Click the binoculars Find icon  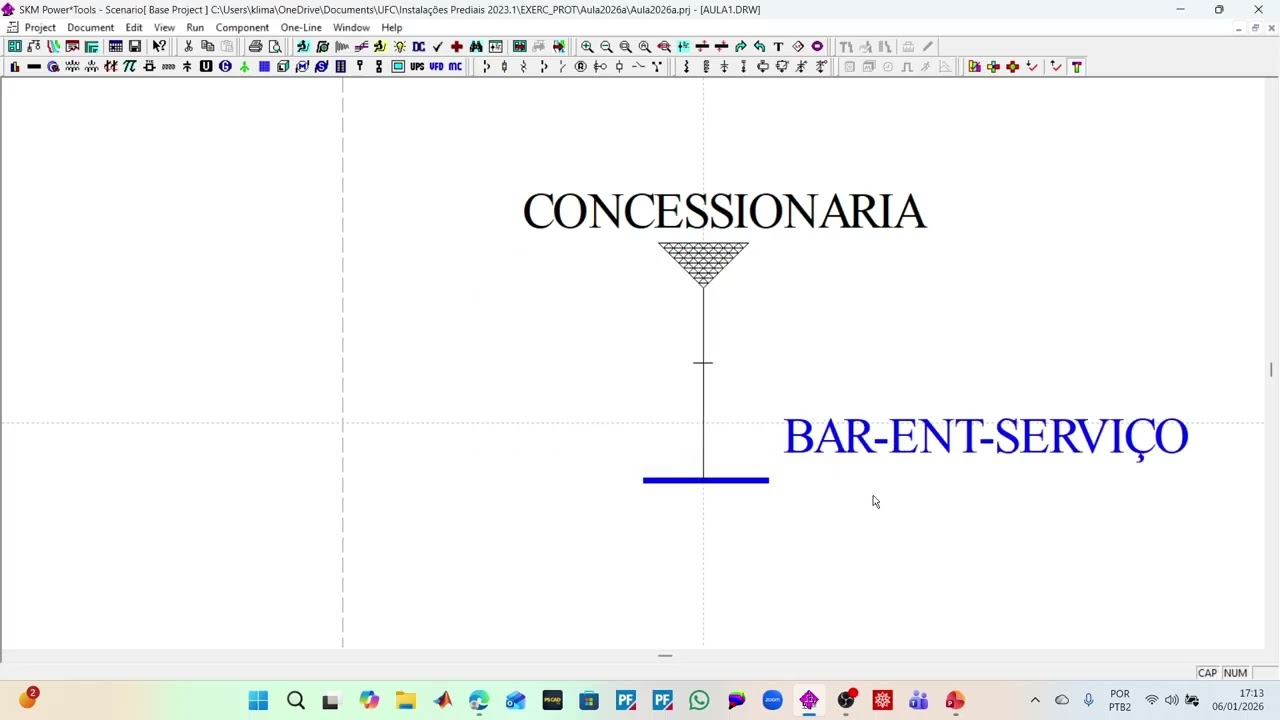[x=476, y=46]
